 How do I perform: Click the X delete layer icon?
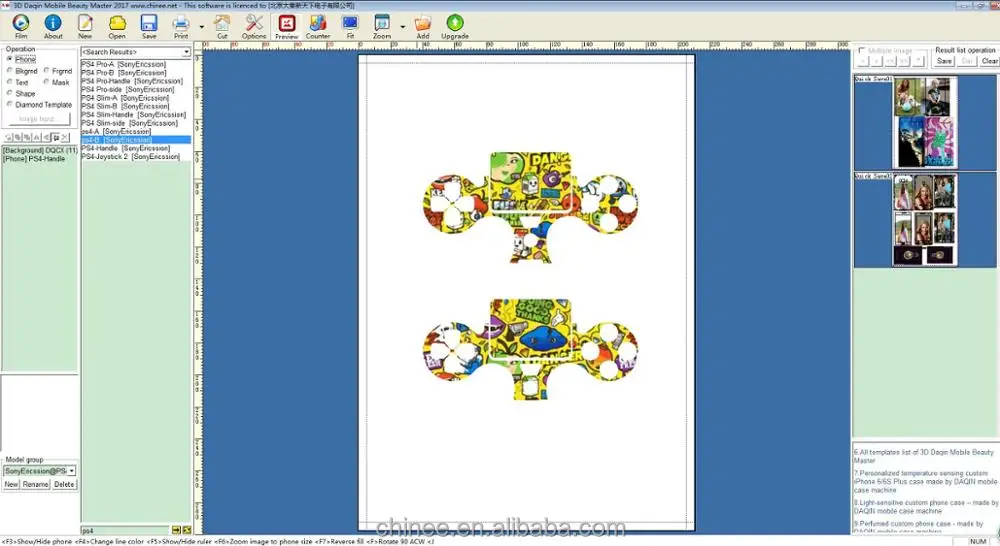point(64,137)
